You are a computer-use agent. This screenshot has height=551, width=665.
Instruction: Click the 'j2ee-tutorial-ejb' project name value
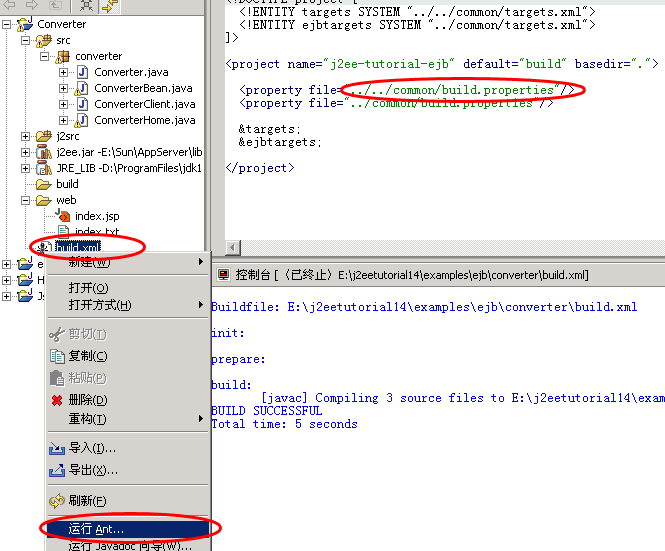389,64
